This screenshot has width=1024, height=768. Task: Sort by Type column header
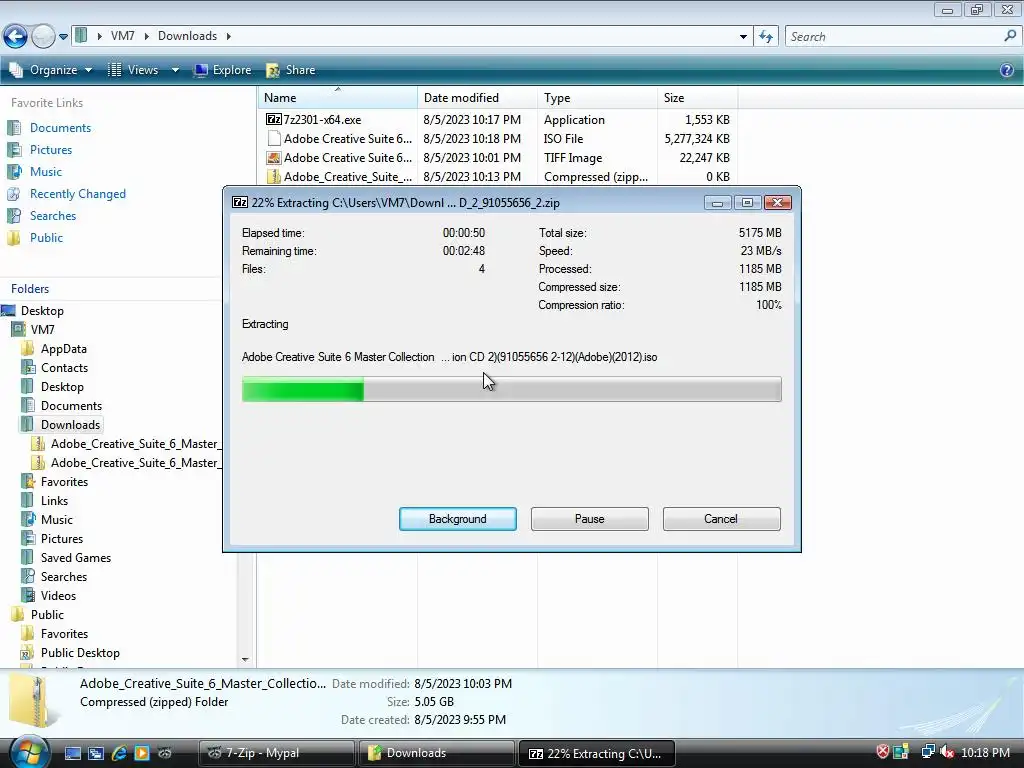[598, 97]
